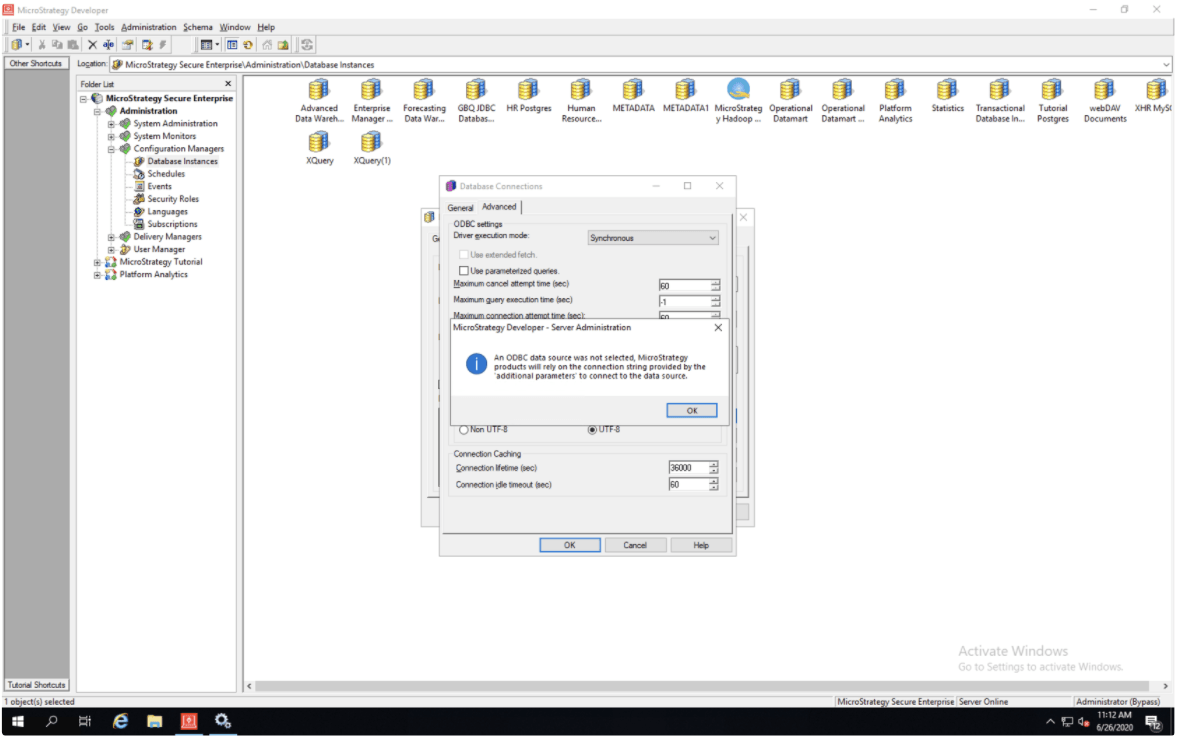Click Cancel in Database Connections dialog
Viewport: 1178px width, 736px height.
coord(635,545)
